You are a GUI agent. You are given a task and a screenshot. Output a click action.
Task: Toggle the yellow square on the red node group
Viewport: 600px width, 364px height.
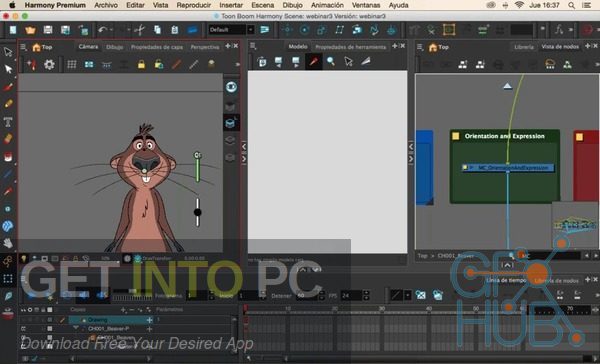click(579, 137)
